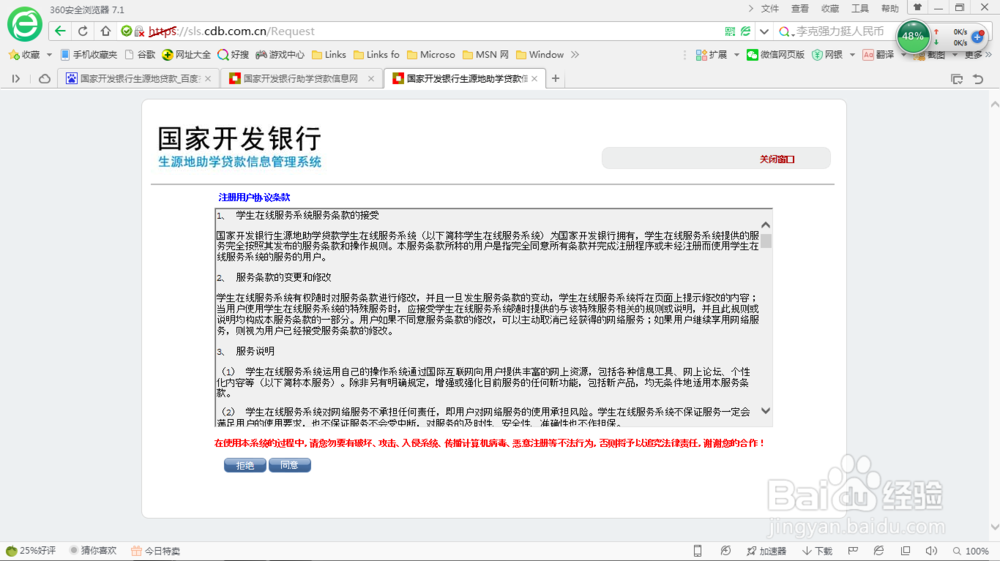Open the 谷歌 bookmark
The height and width of the screenshot is (561, 1000).
(140, 55)
